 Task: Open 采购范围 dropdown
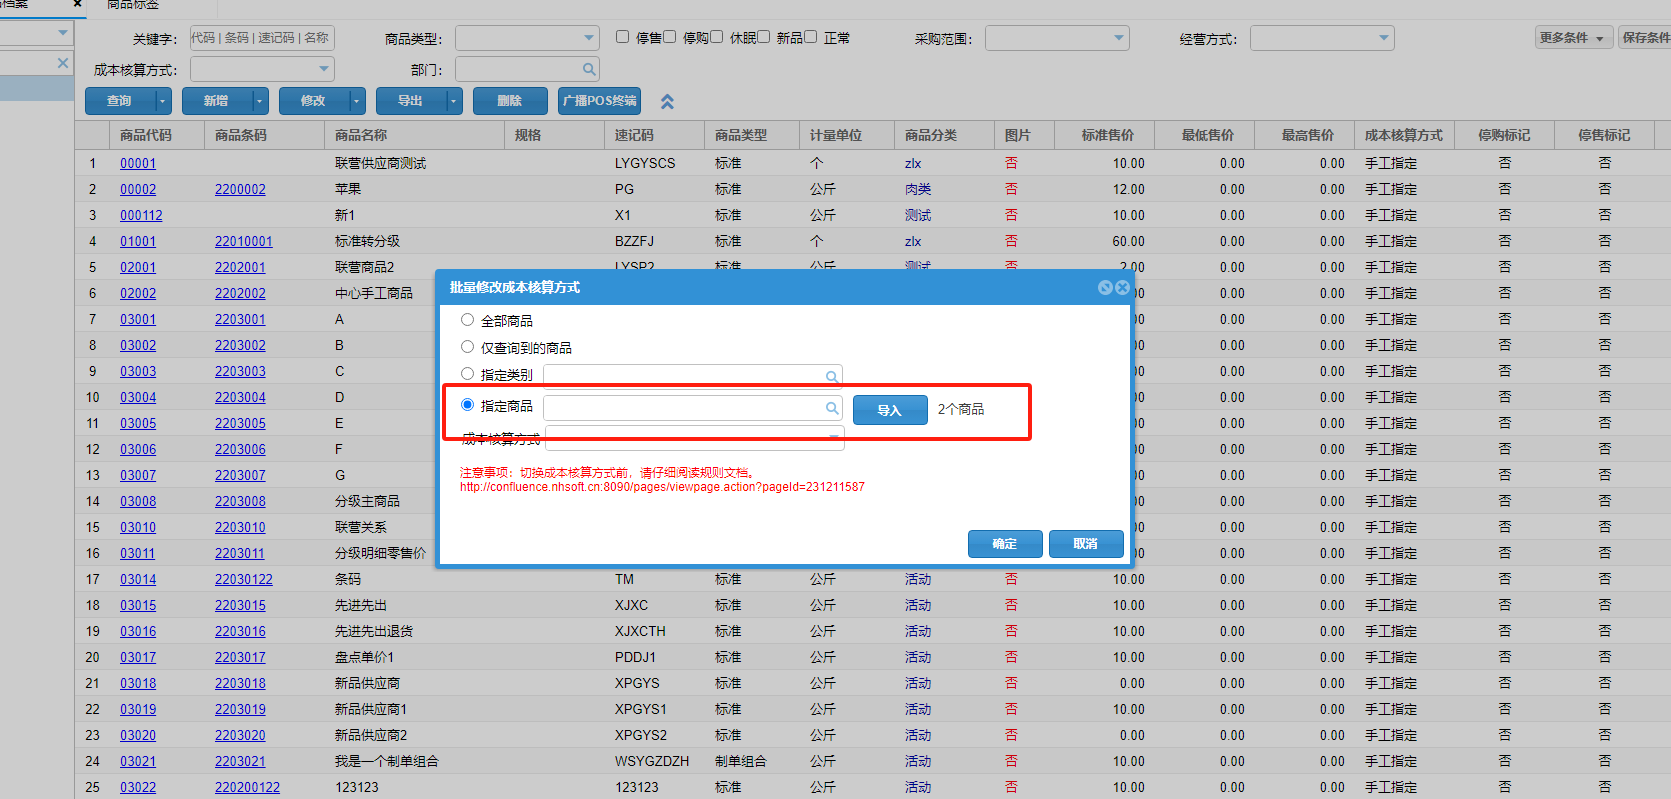click(x=1119, y=38)
